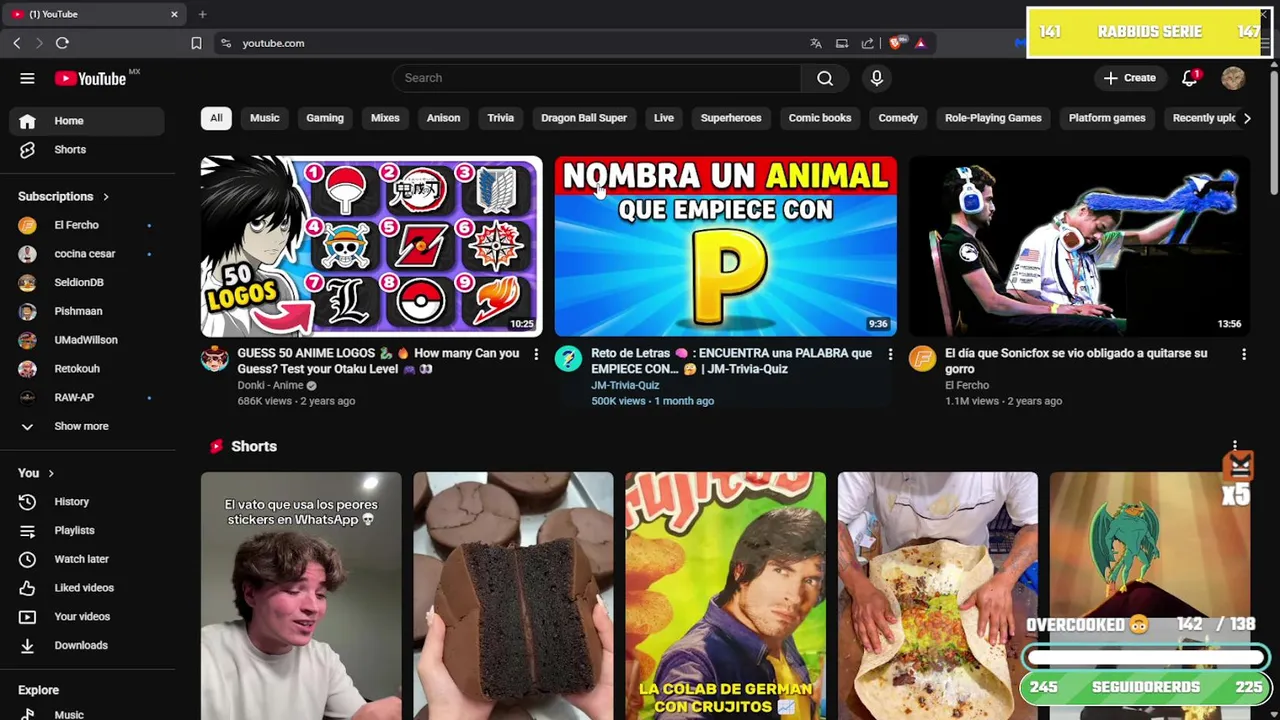Expand the You section chevron

click(x=50, y=474)
